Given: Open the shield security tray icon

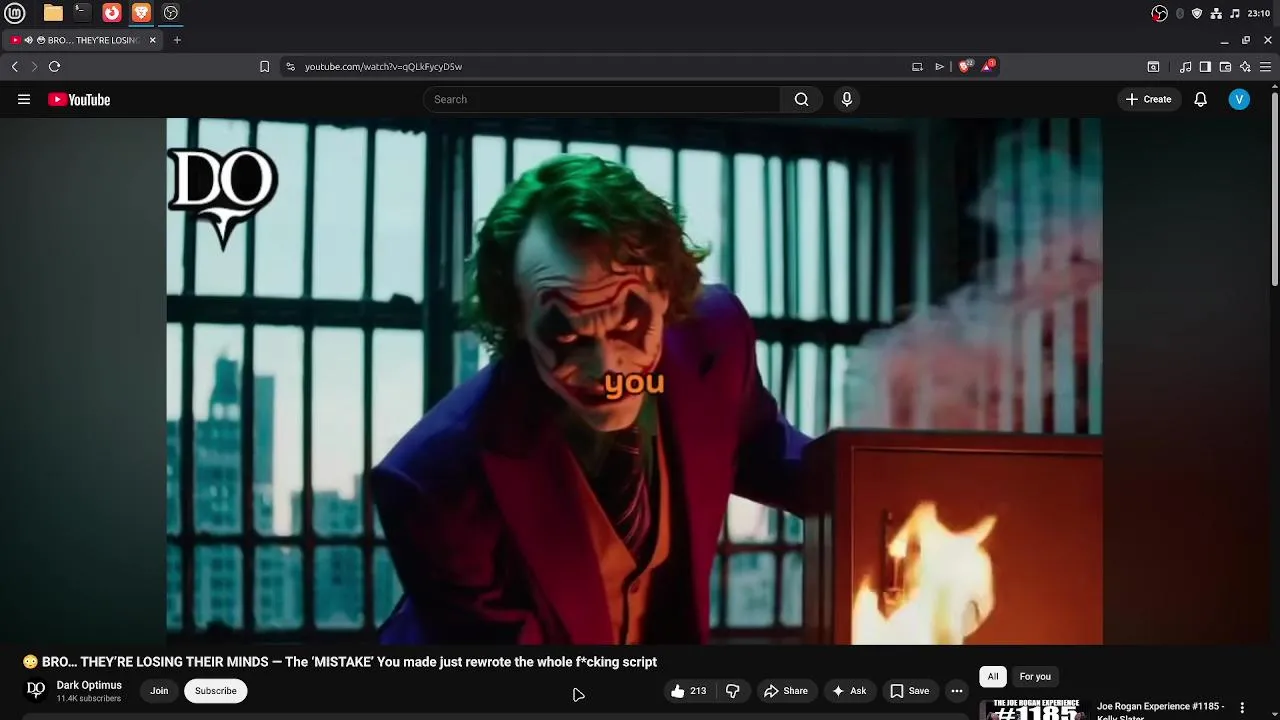Looking at the screenshot, I should [1197, 13].
